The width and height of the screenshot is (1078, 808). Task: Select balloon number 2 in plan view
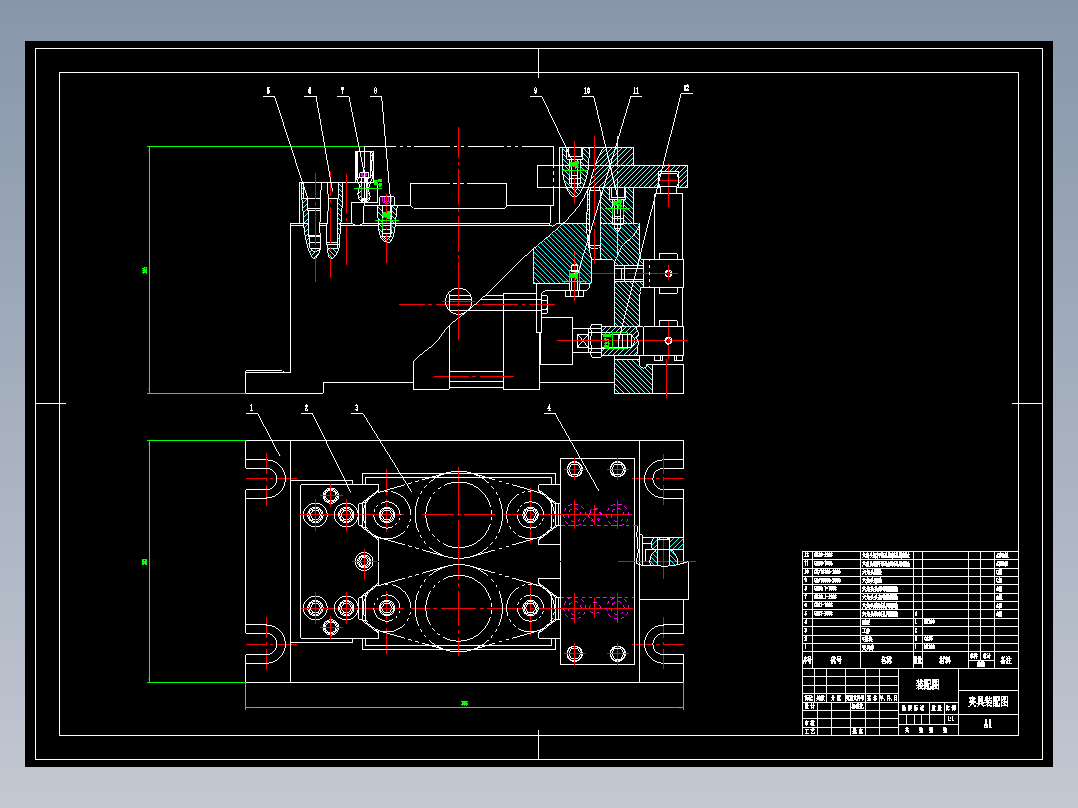point(306,408)
